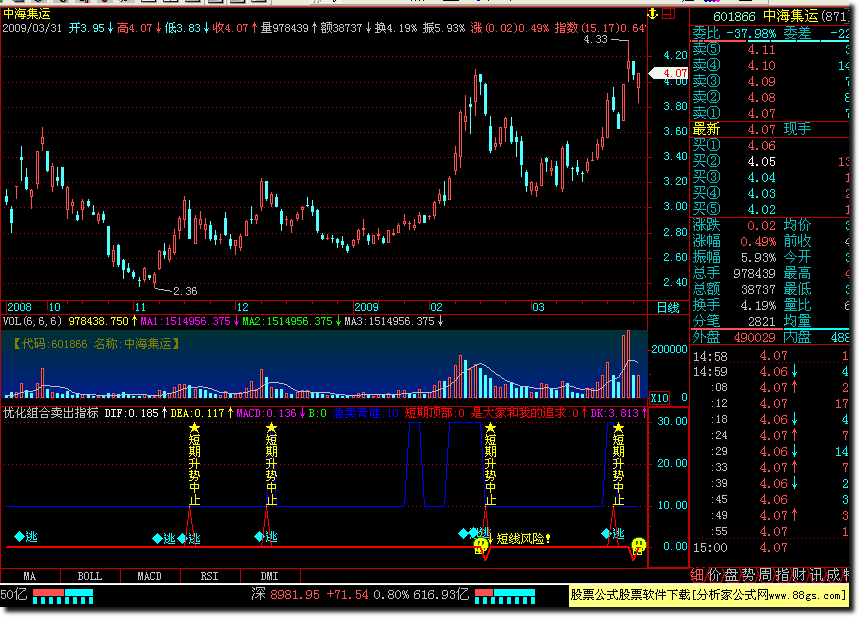The width and height of the screenshot is (861, 618).
Task: Switch to the BOLL indicator tab
Action: (x=90, y=576)
